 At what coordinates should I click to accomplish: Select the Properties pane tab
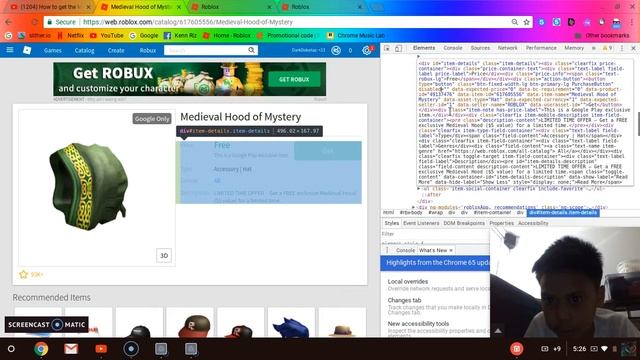tap(501, 223)
